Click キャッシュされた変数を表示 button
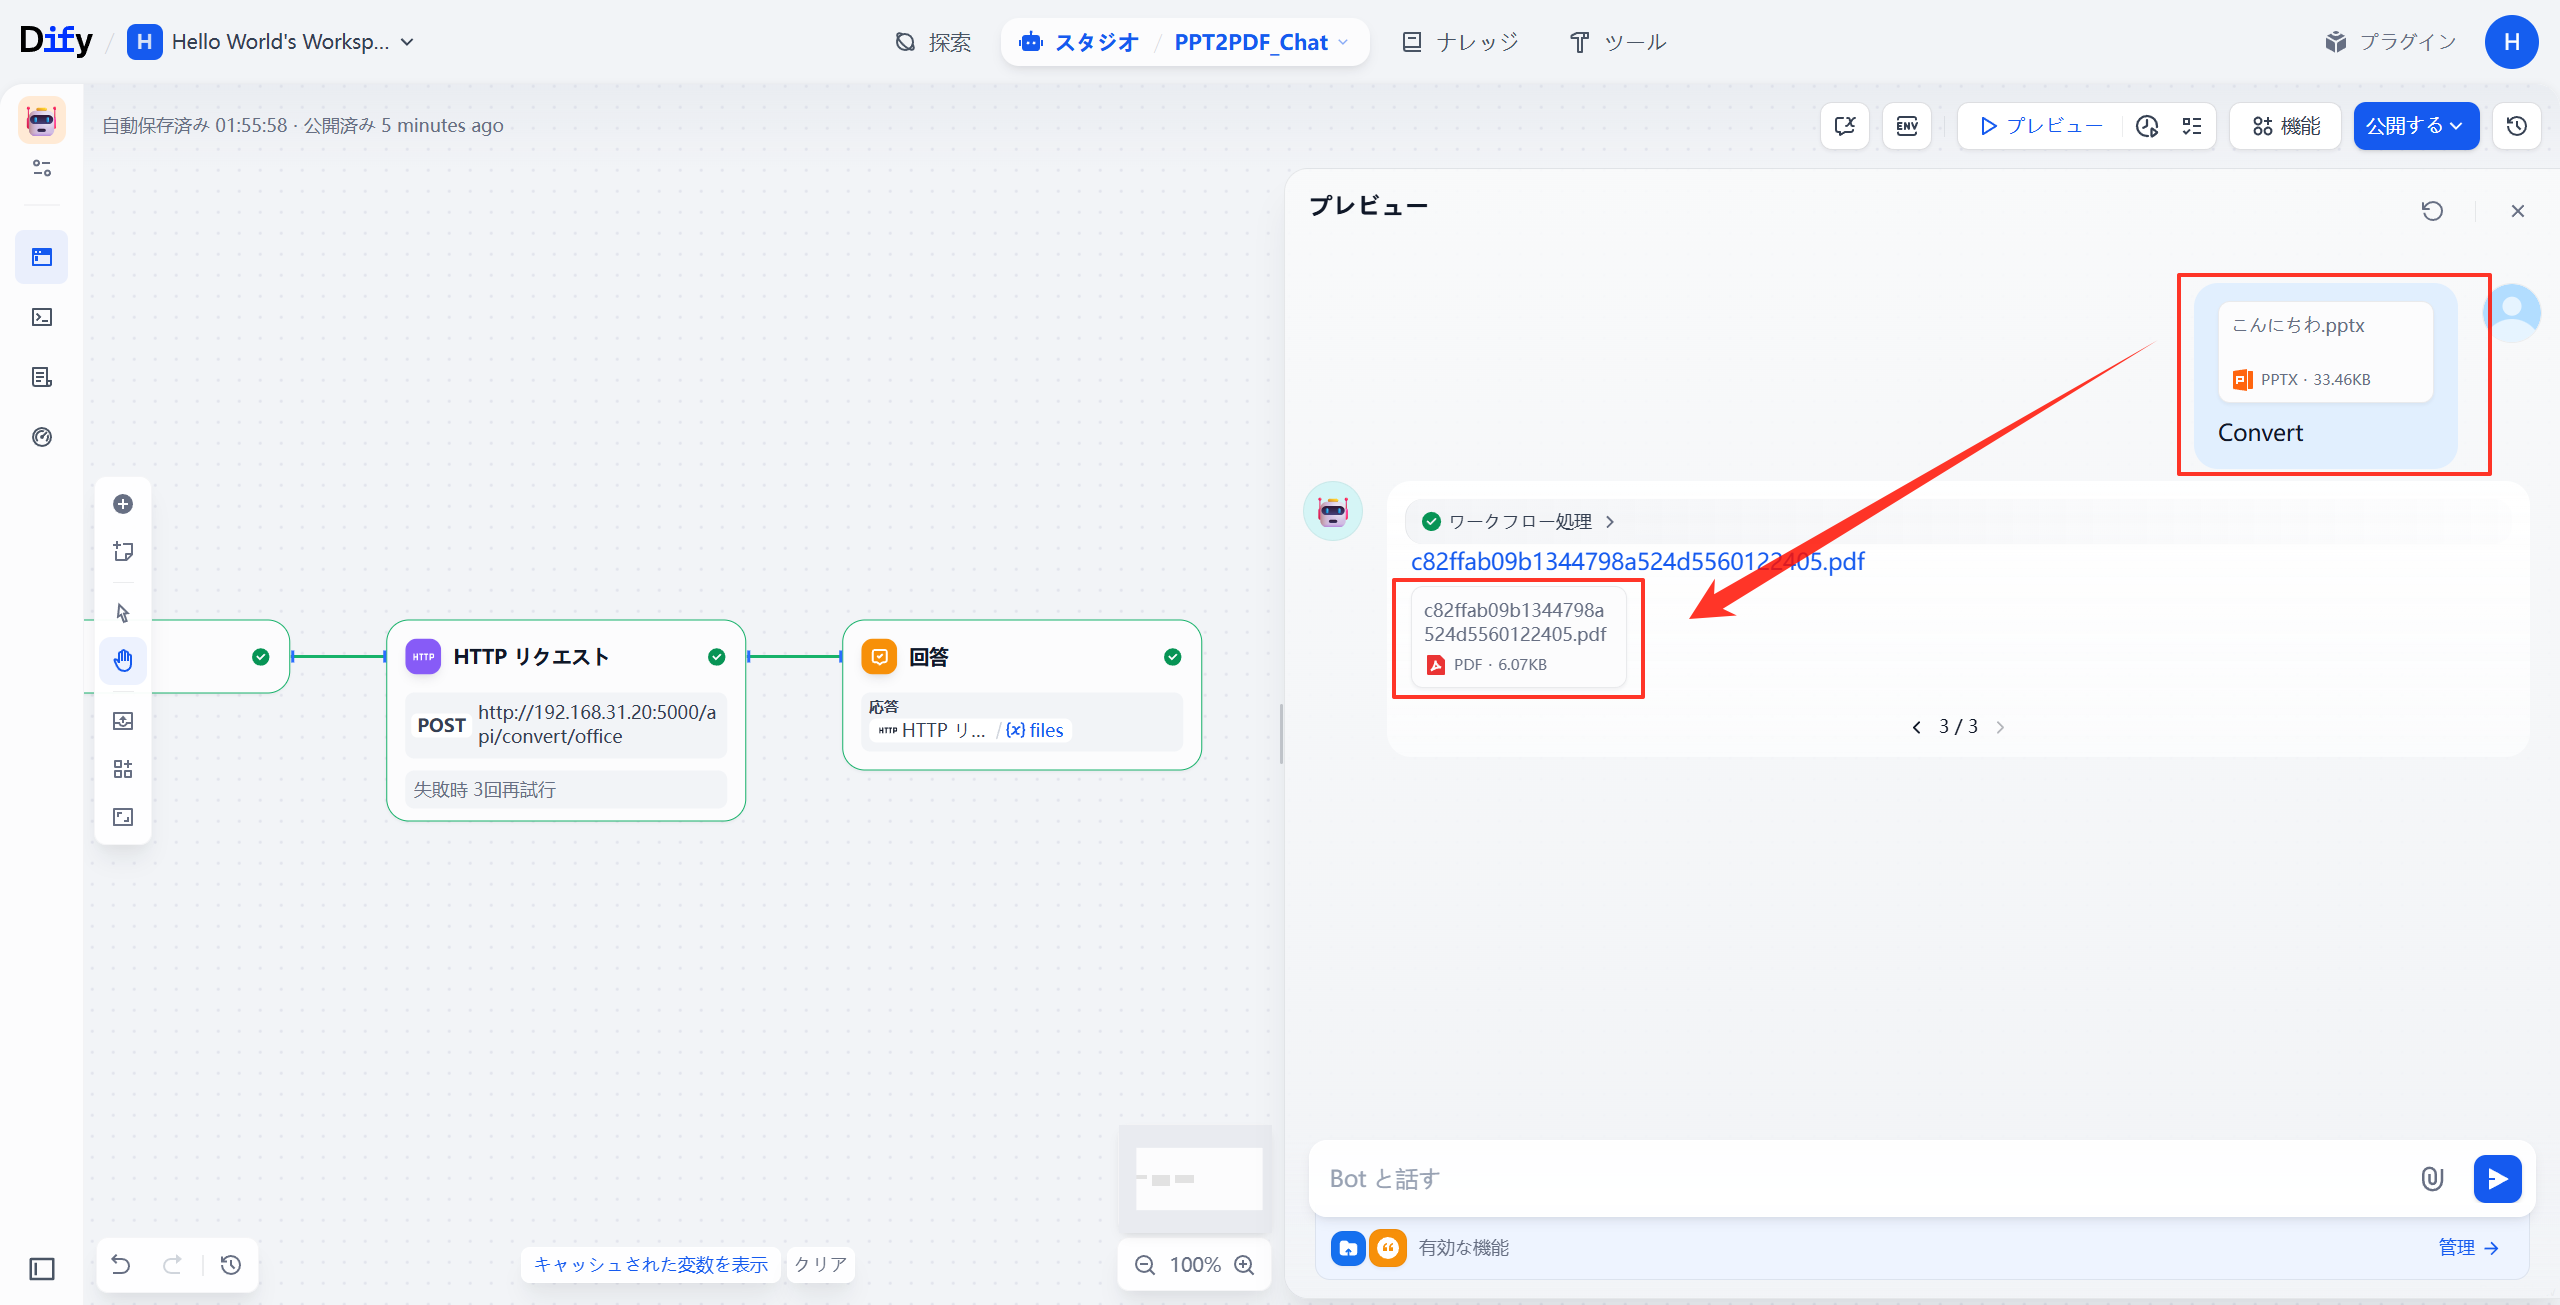 (x=651, y=1265)
